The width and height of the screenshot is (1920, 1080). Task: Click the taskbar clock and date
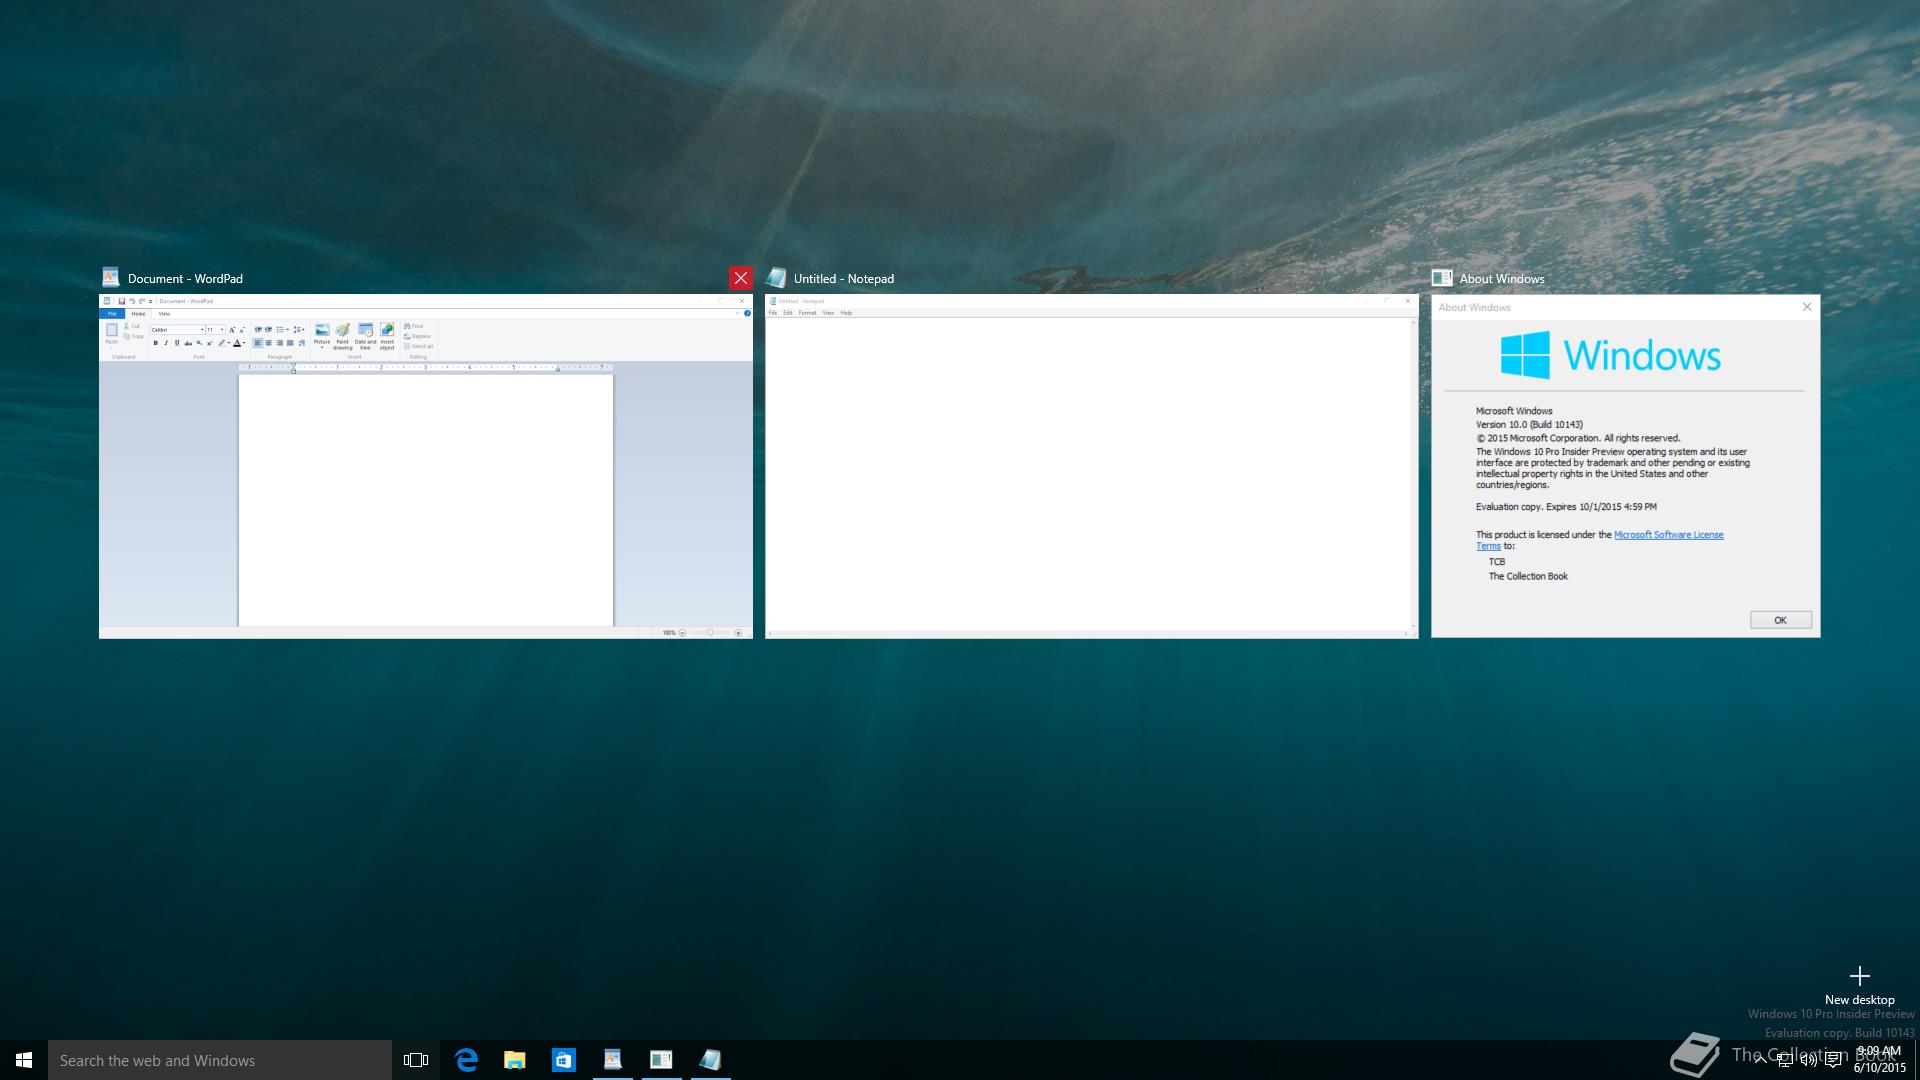(x=1880, y=1060)
